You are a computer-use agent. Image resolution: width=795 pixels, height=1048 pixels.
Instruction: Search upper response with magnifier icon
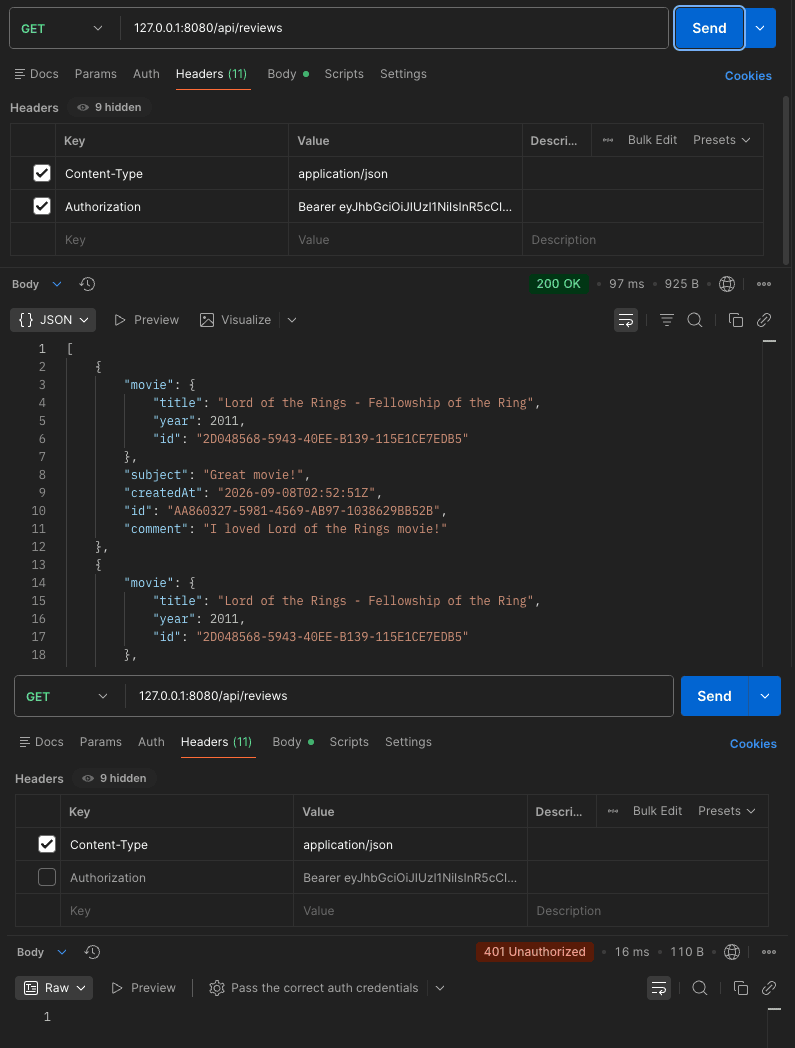tap(695, 320)
